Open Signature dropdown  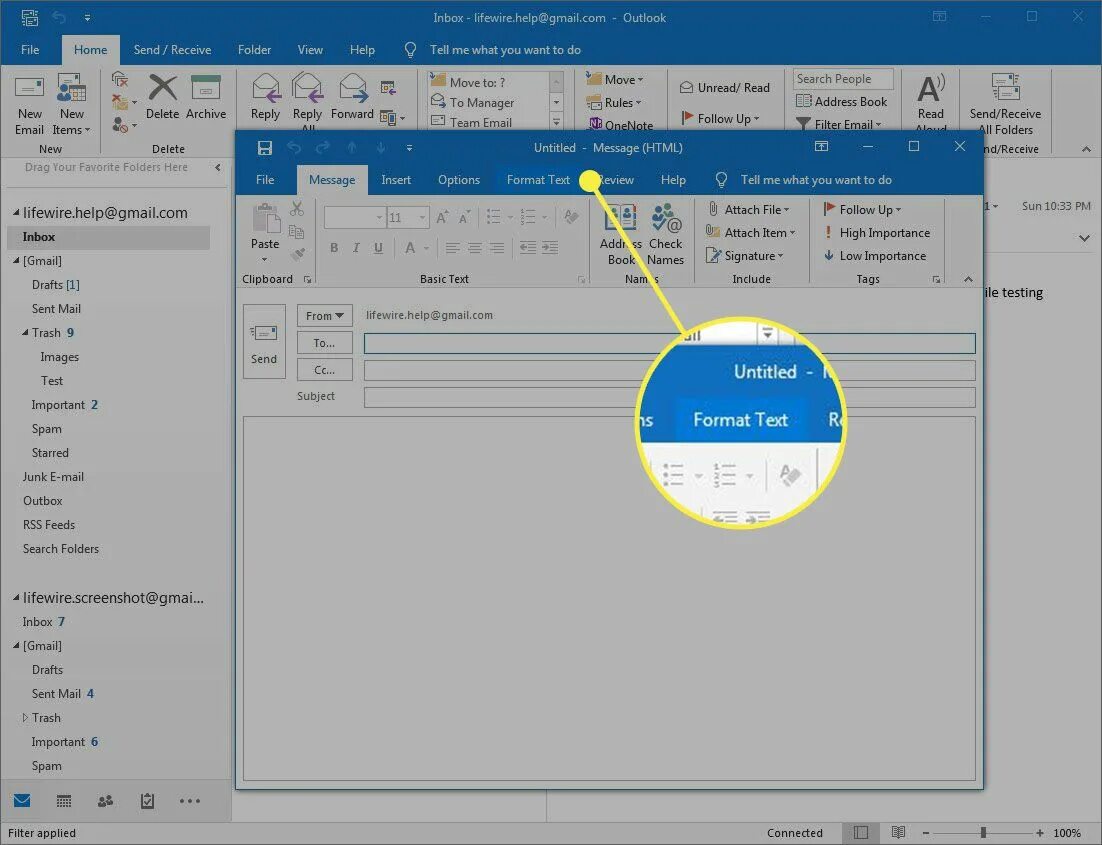[744, 256]
